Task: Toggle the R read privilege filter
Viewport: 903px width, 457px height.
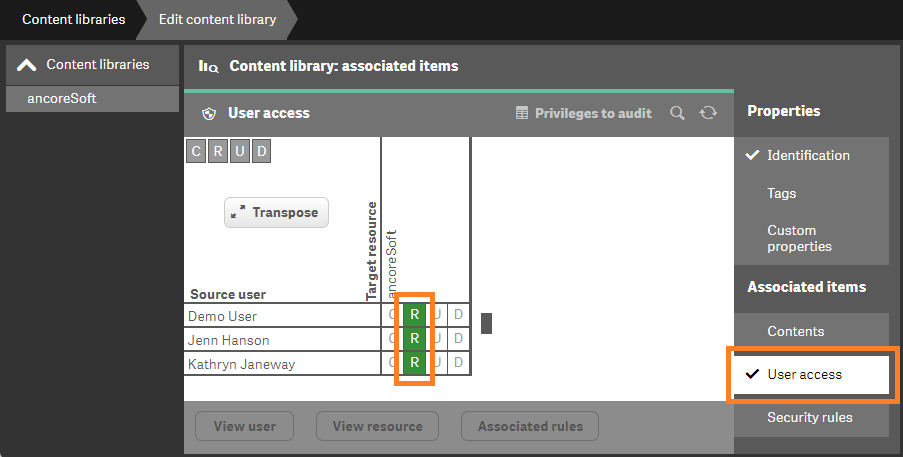Action: 218,151
